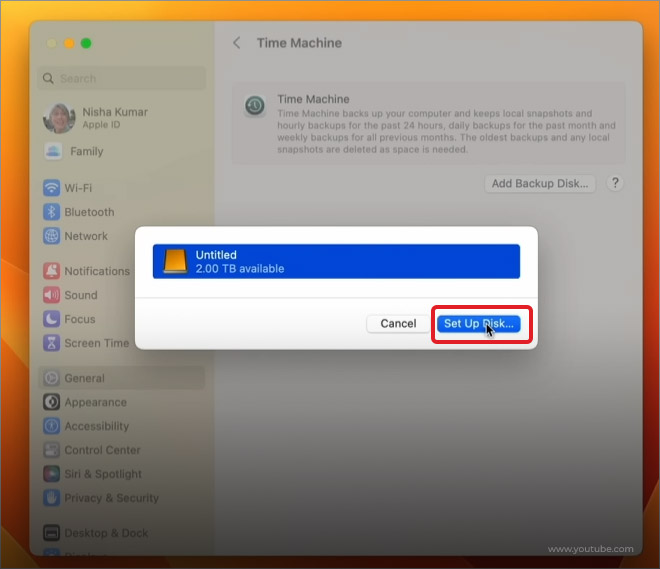Open Accessibility settings label

coord(97,426)
